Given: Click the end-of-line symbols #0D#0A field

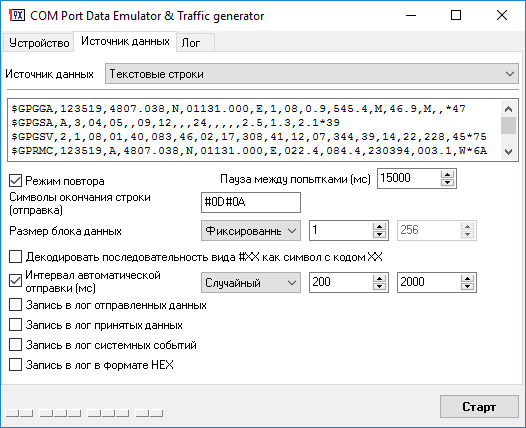Looking at the screenshot, I should pos(251,203).
